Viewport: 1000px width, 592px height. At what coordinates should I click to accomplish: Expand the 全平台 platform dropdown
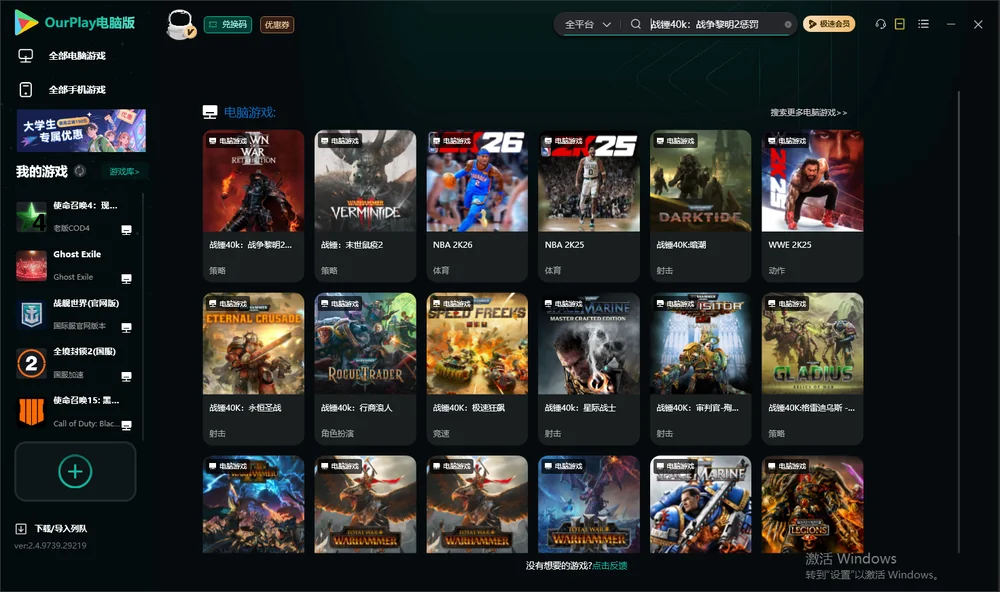coord(587,24)
